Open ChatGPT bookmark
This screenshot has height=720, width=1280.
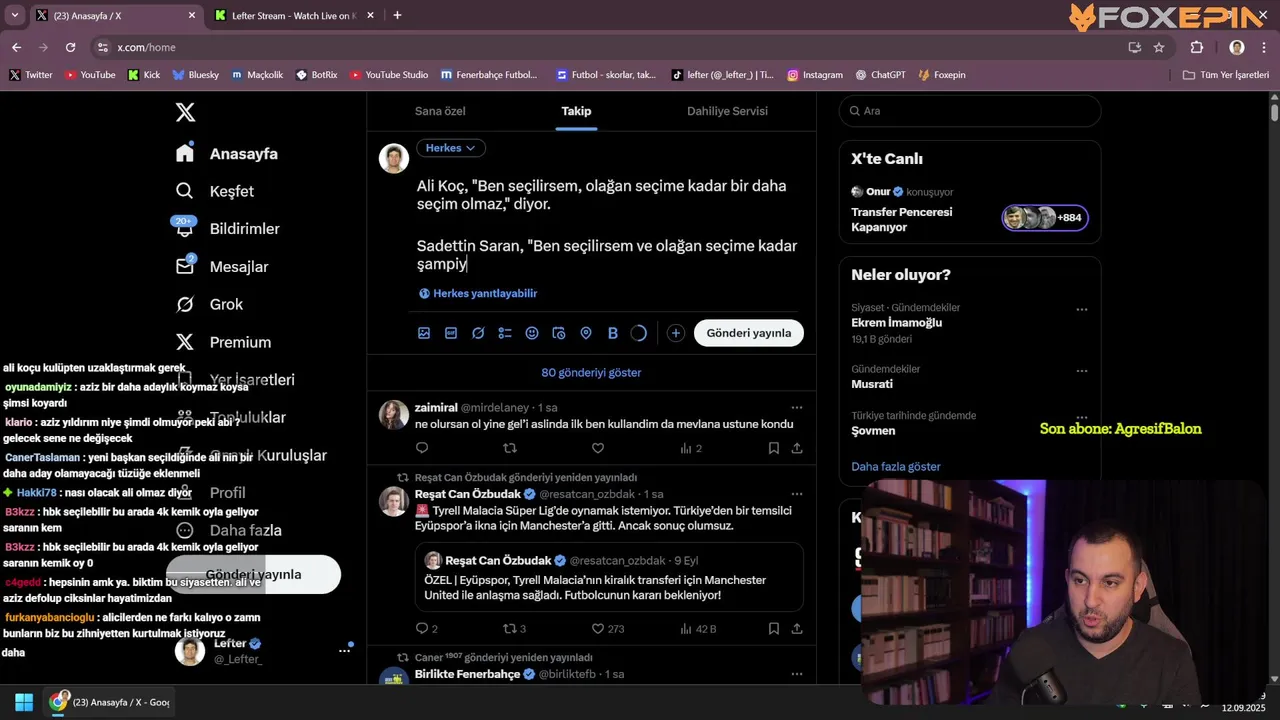tap(880, 75)
